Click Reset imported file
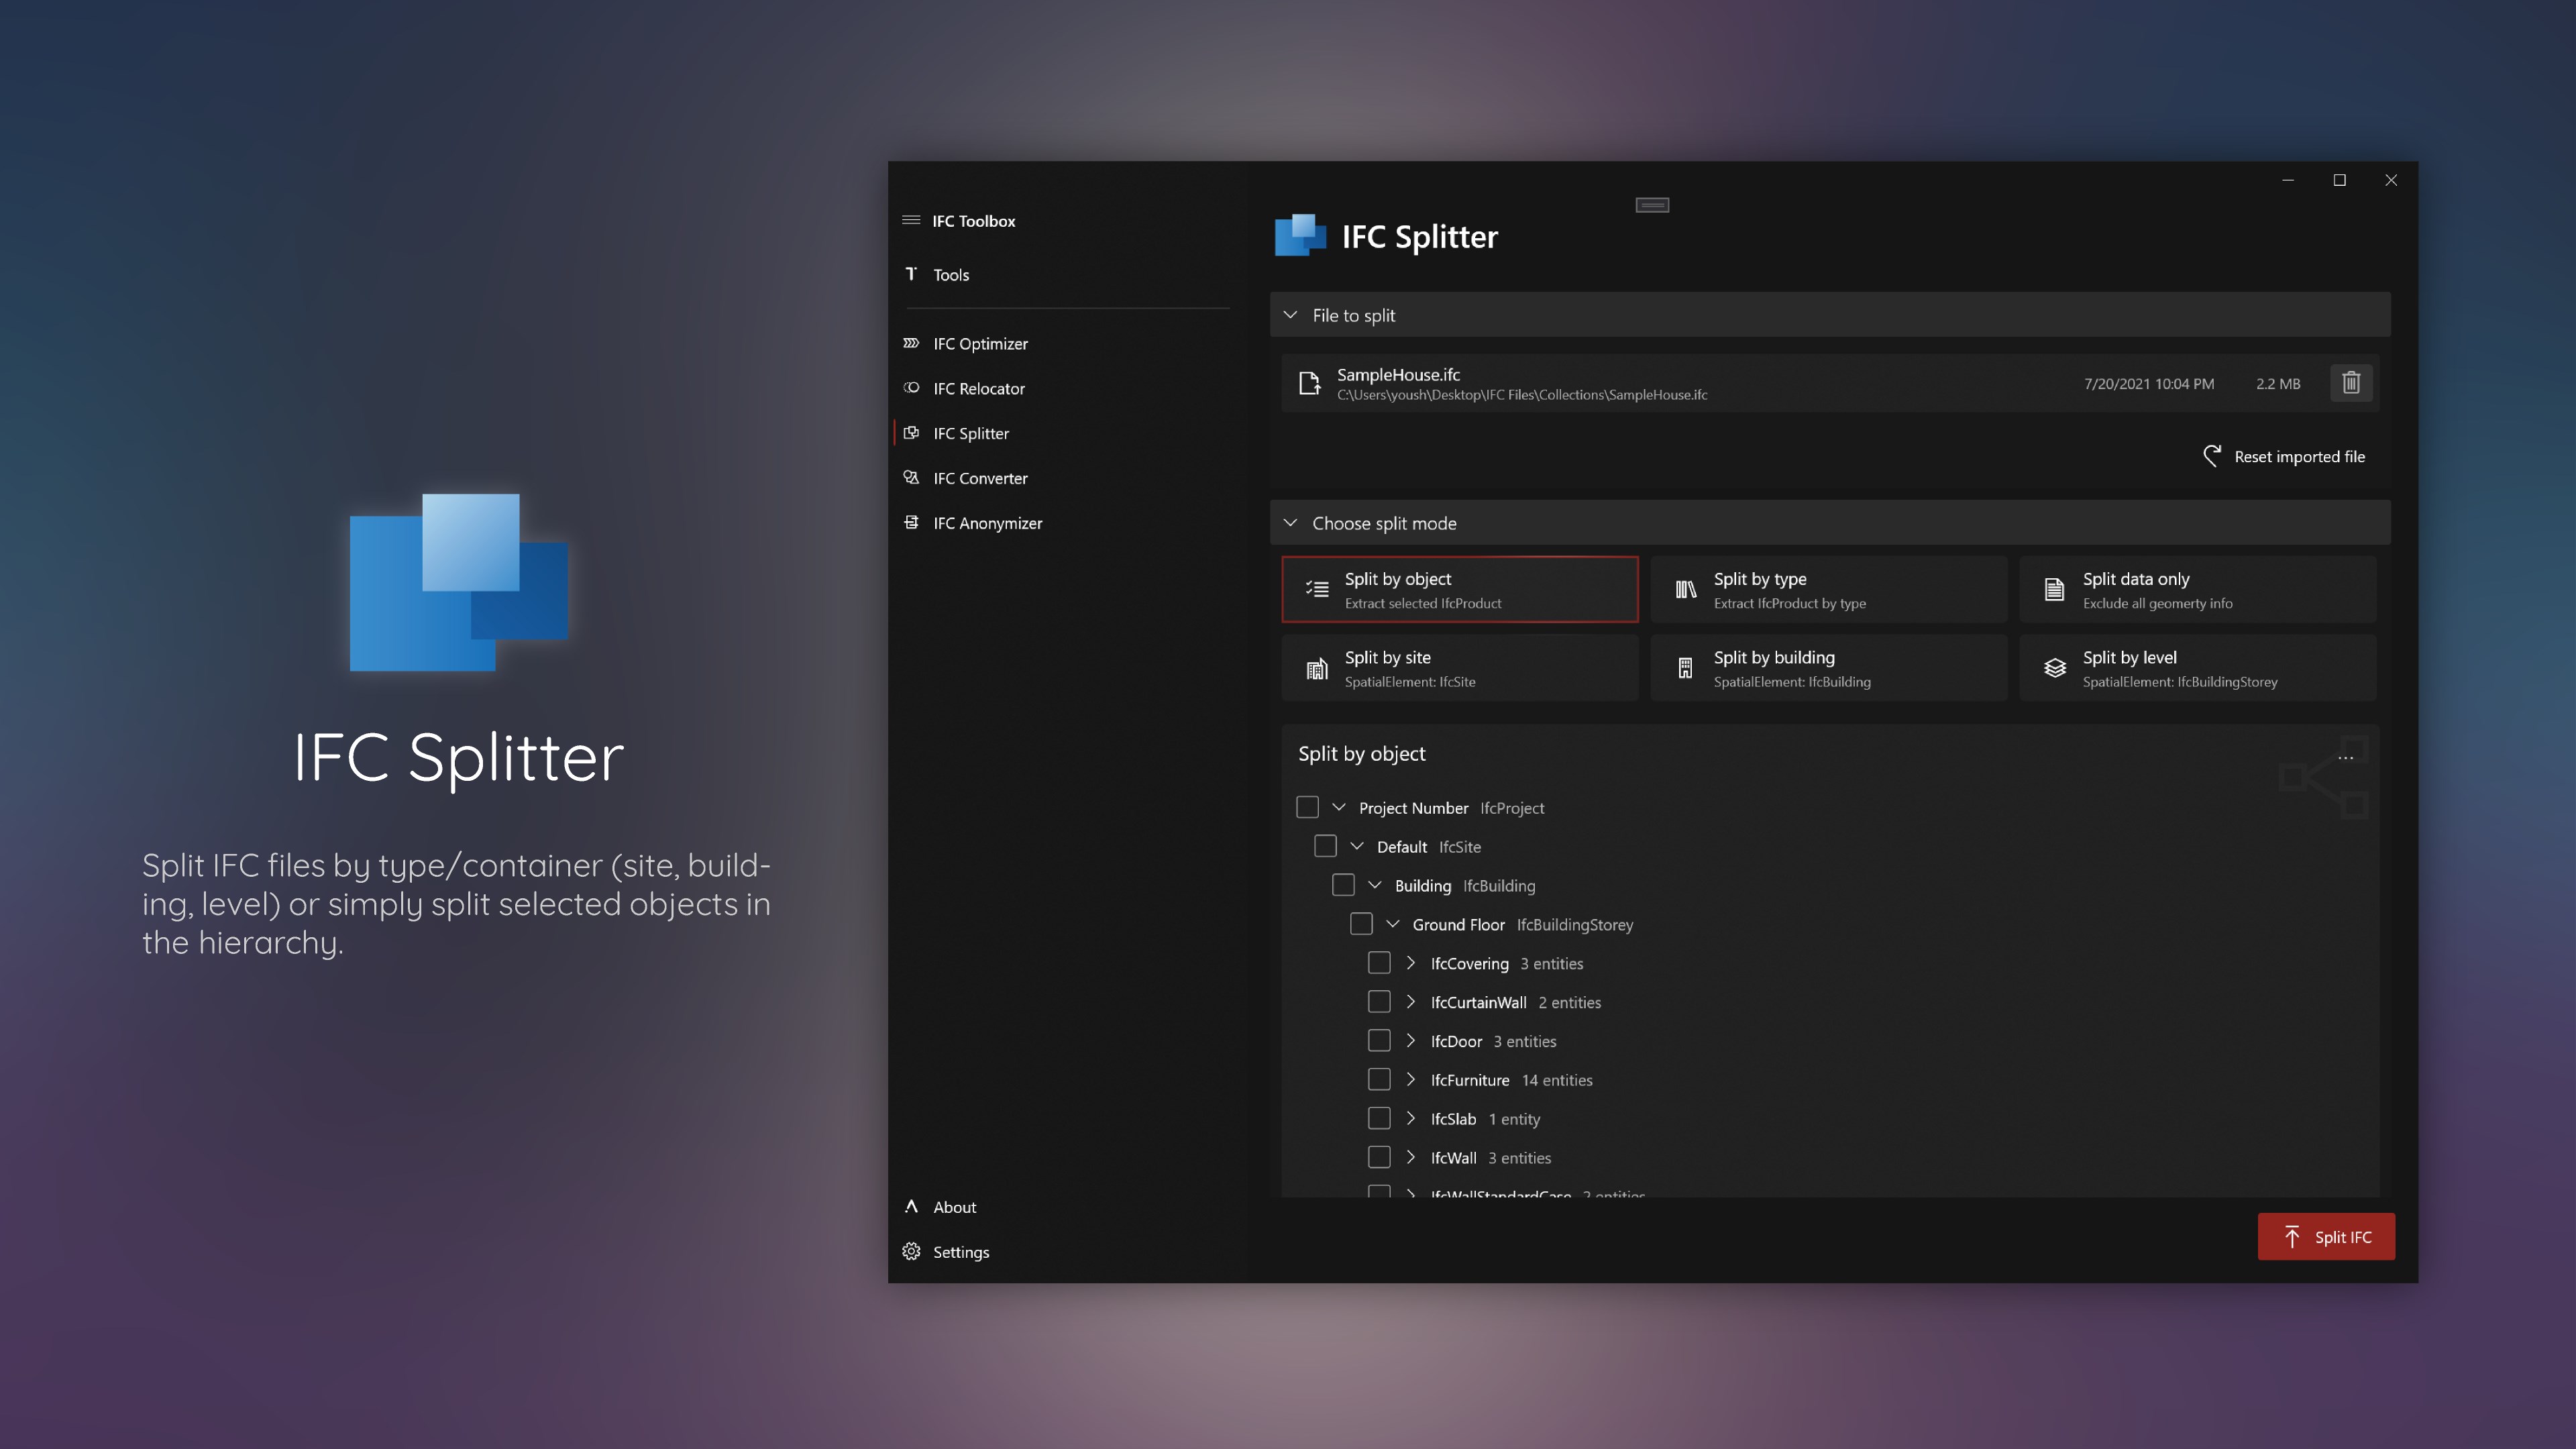This screenshot has height=1449, width=2576. click(2284, 456)
